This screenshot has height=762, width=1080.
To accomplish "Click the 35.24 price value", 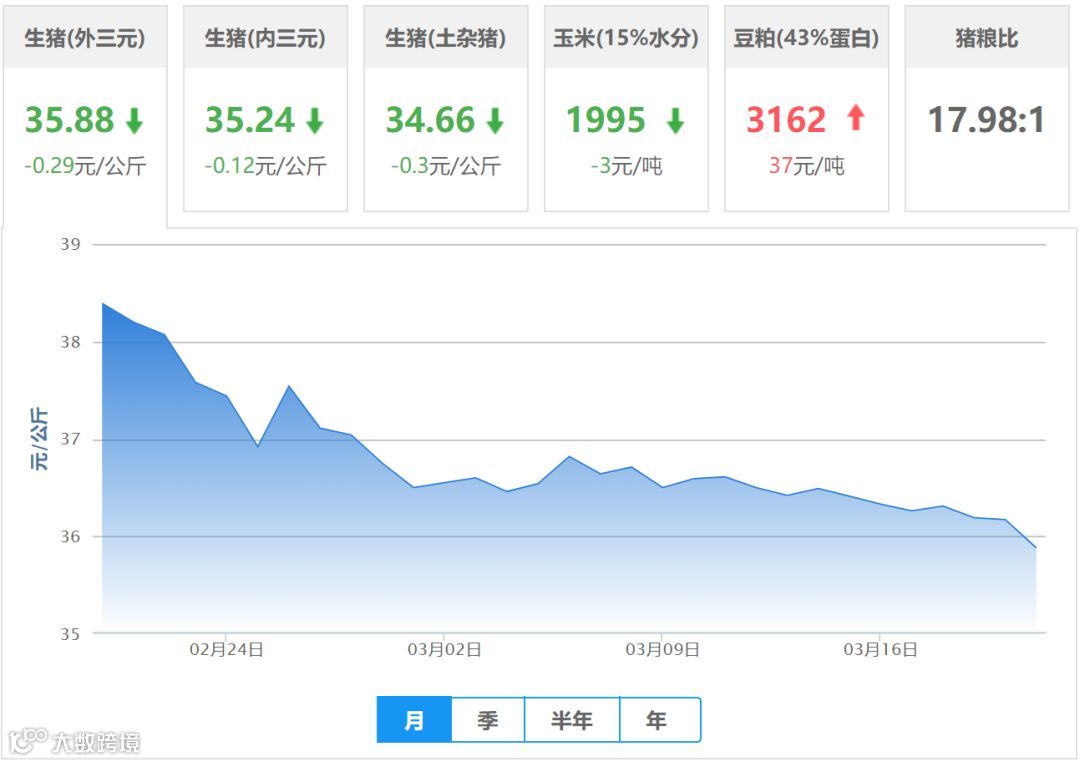I will 250,120.
